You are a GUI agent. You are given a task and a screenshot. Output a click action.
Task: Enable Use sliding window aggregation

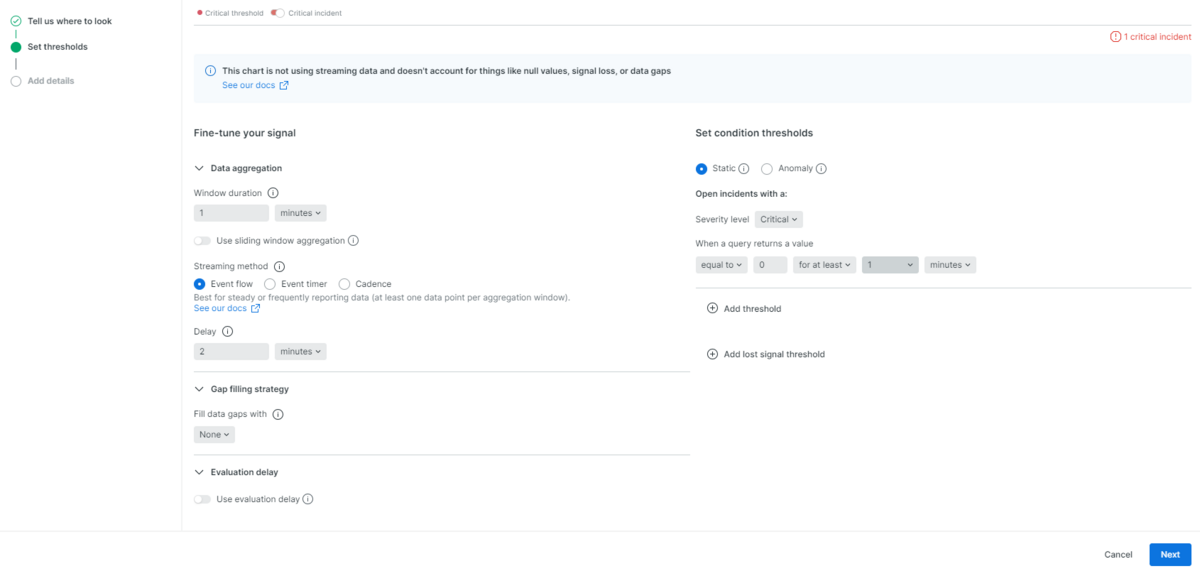203,241
